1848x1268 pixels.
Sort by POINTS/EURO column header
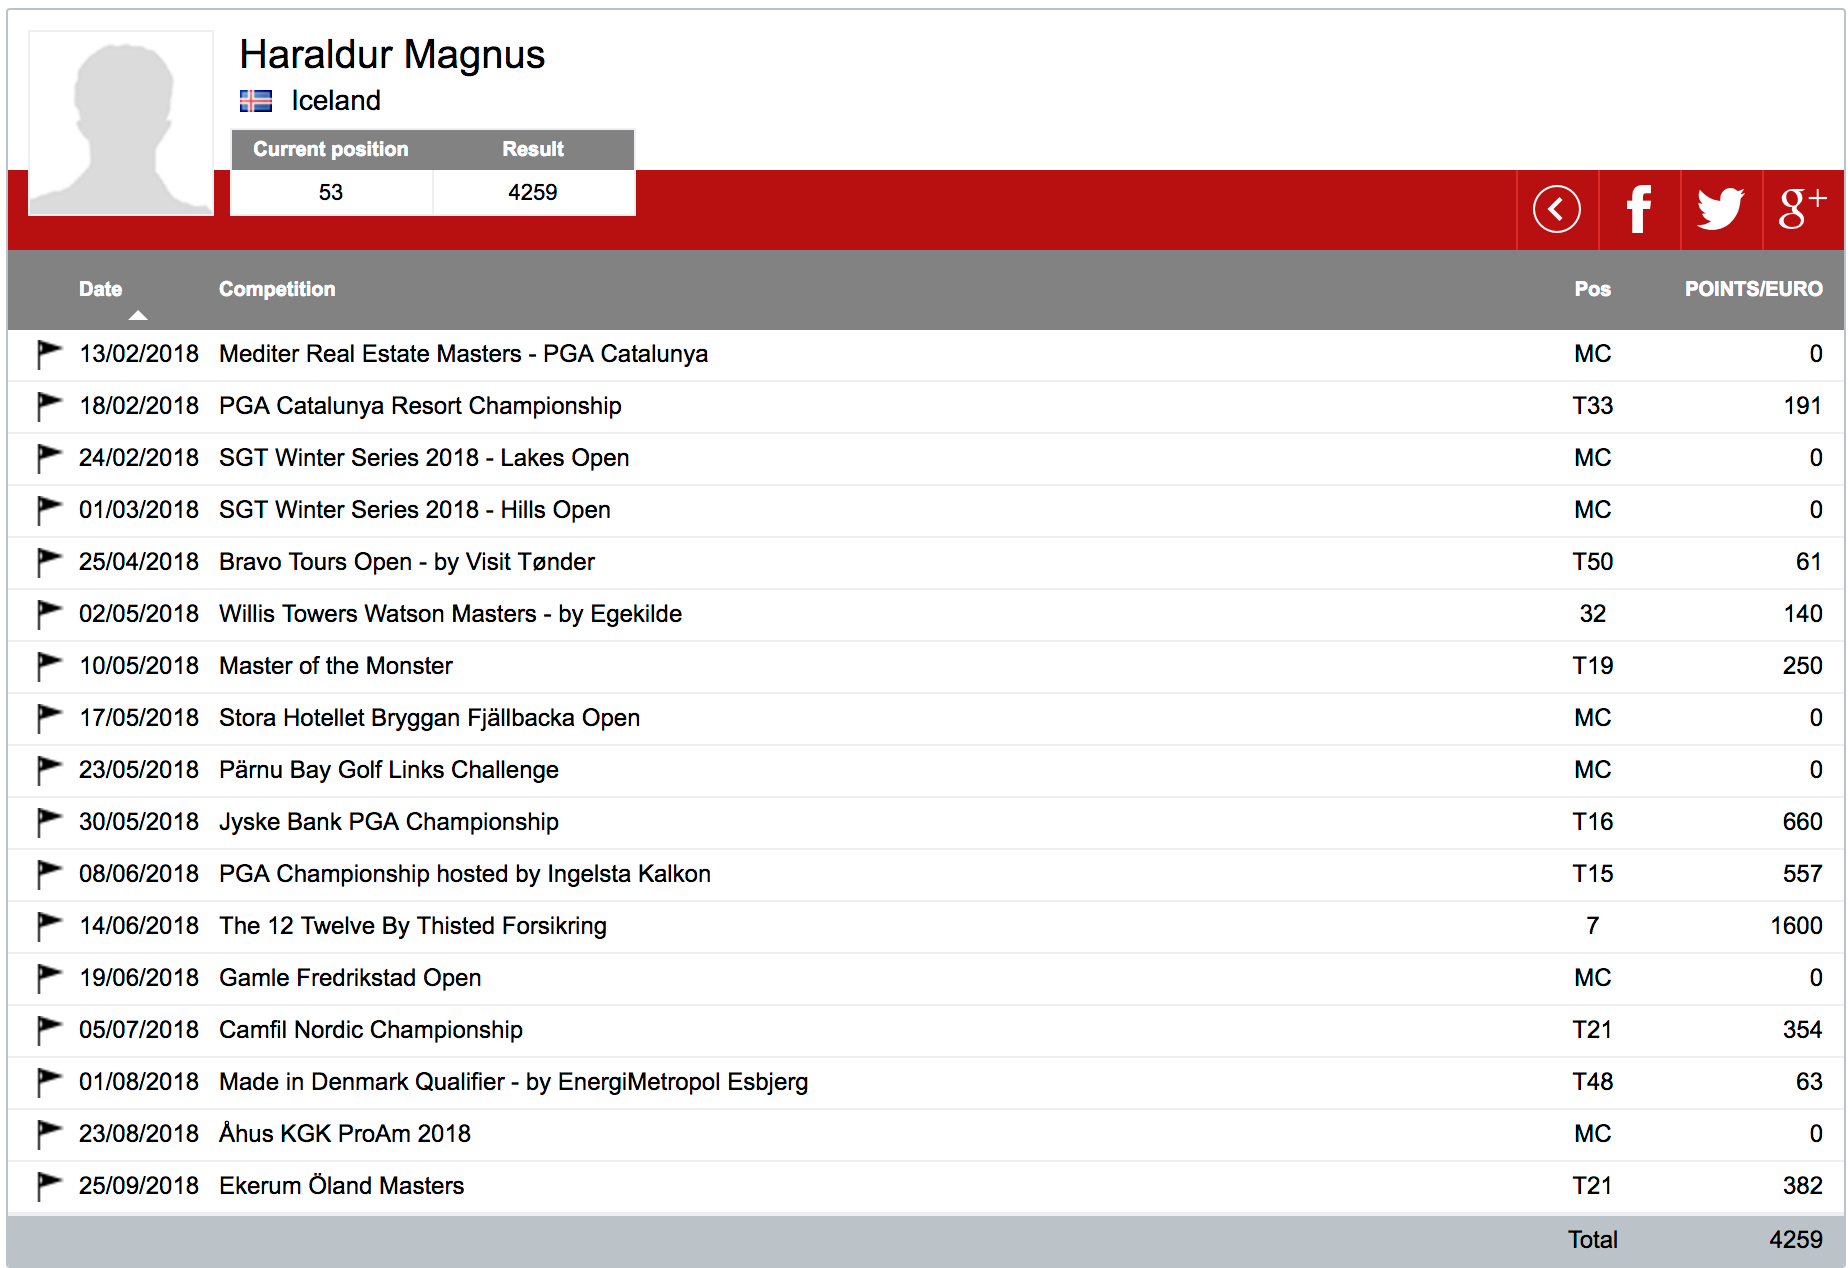tap(1753, 289)
